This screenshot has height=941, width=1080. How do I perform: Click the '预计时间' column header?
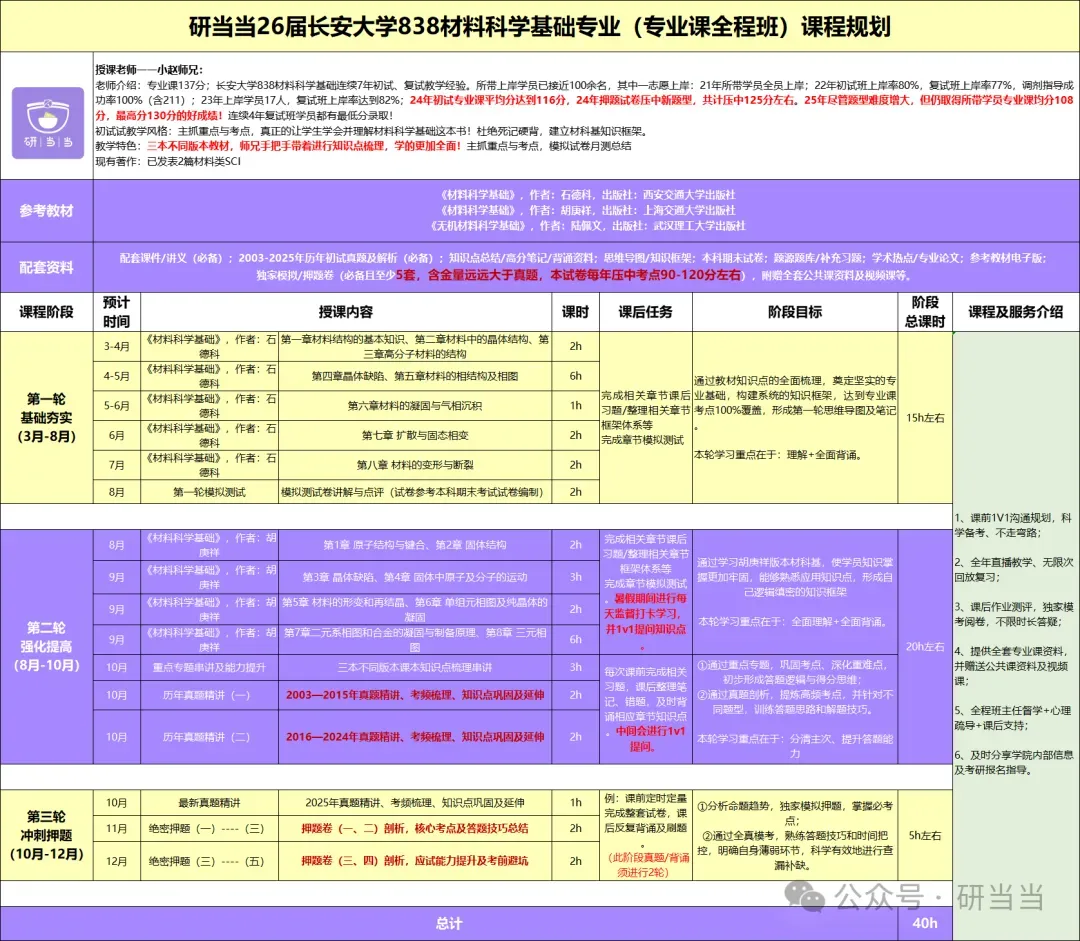pyautogui.click(x=116, y=312)
